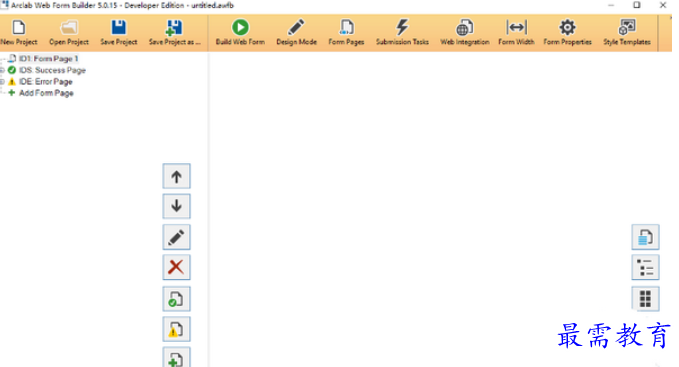This screenshot has width=679, height=367.
Task: Switch to list view button at right
Action: pos(645,267)
